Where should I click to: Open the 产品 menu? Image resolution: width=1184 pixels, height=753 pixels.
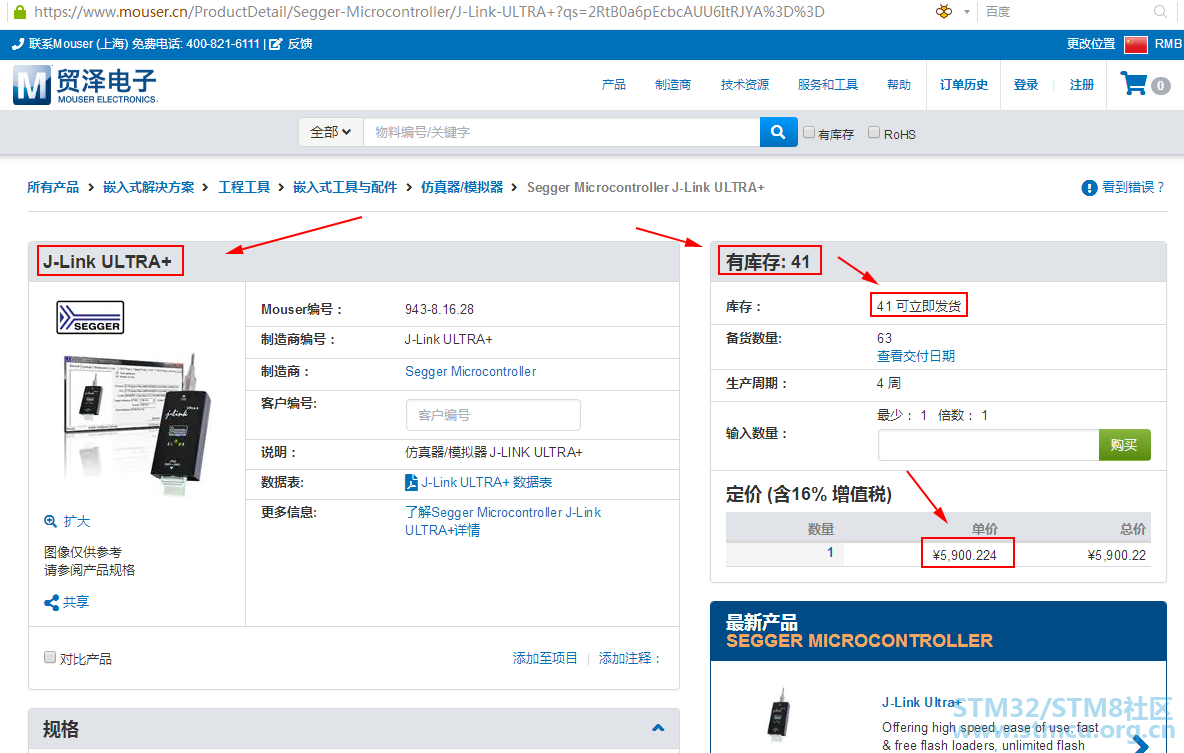coord(613,85)
